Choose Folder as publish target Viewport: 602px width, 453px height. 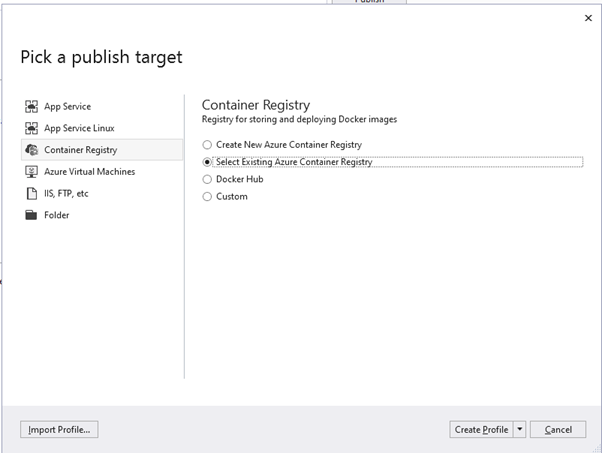point(102,215)
